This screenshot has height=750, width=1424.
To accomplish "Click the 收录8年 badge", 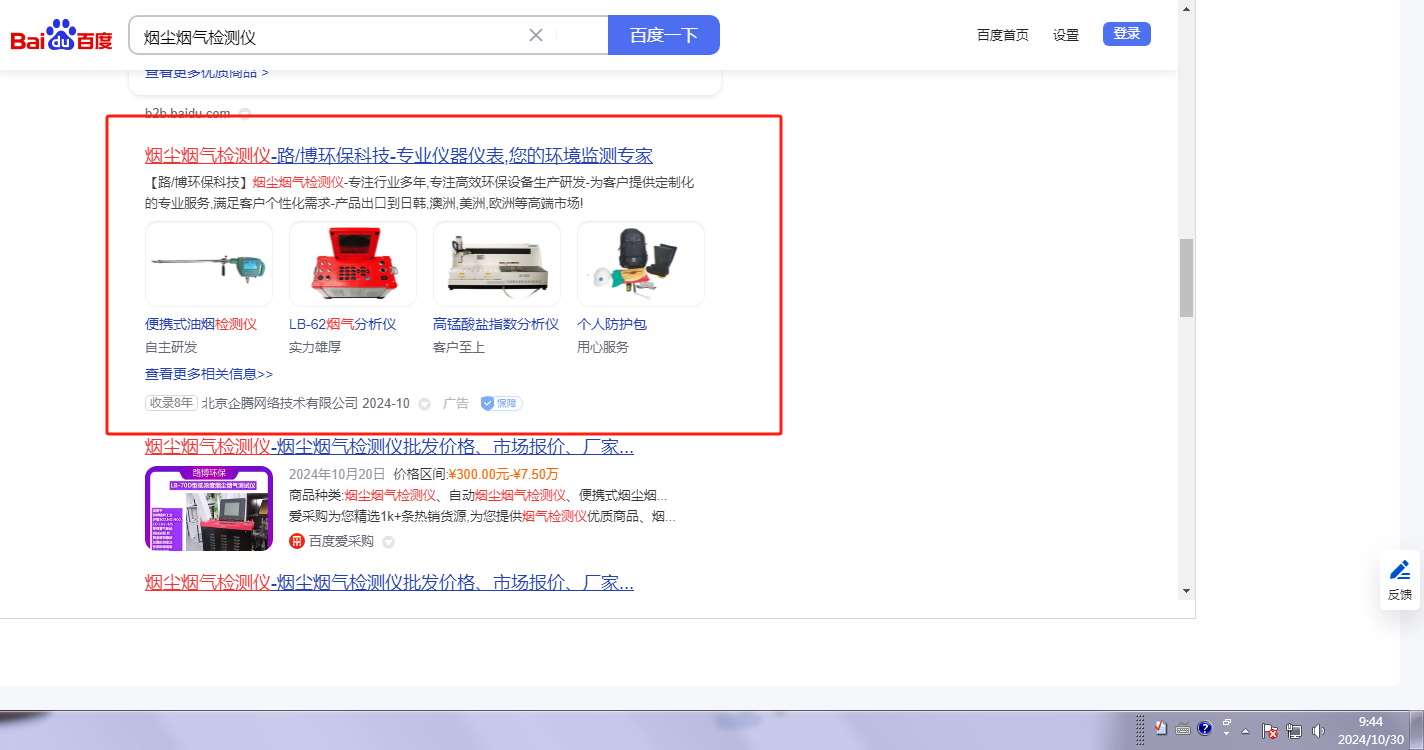I will pyautogui.click(x=172, y=403).
